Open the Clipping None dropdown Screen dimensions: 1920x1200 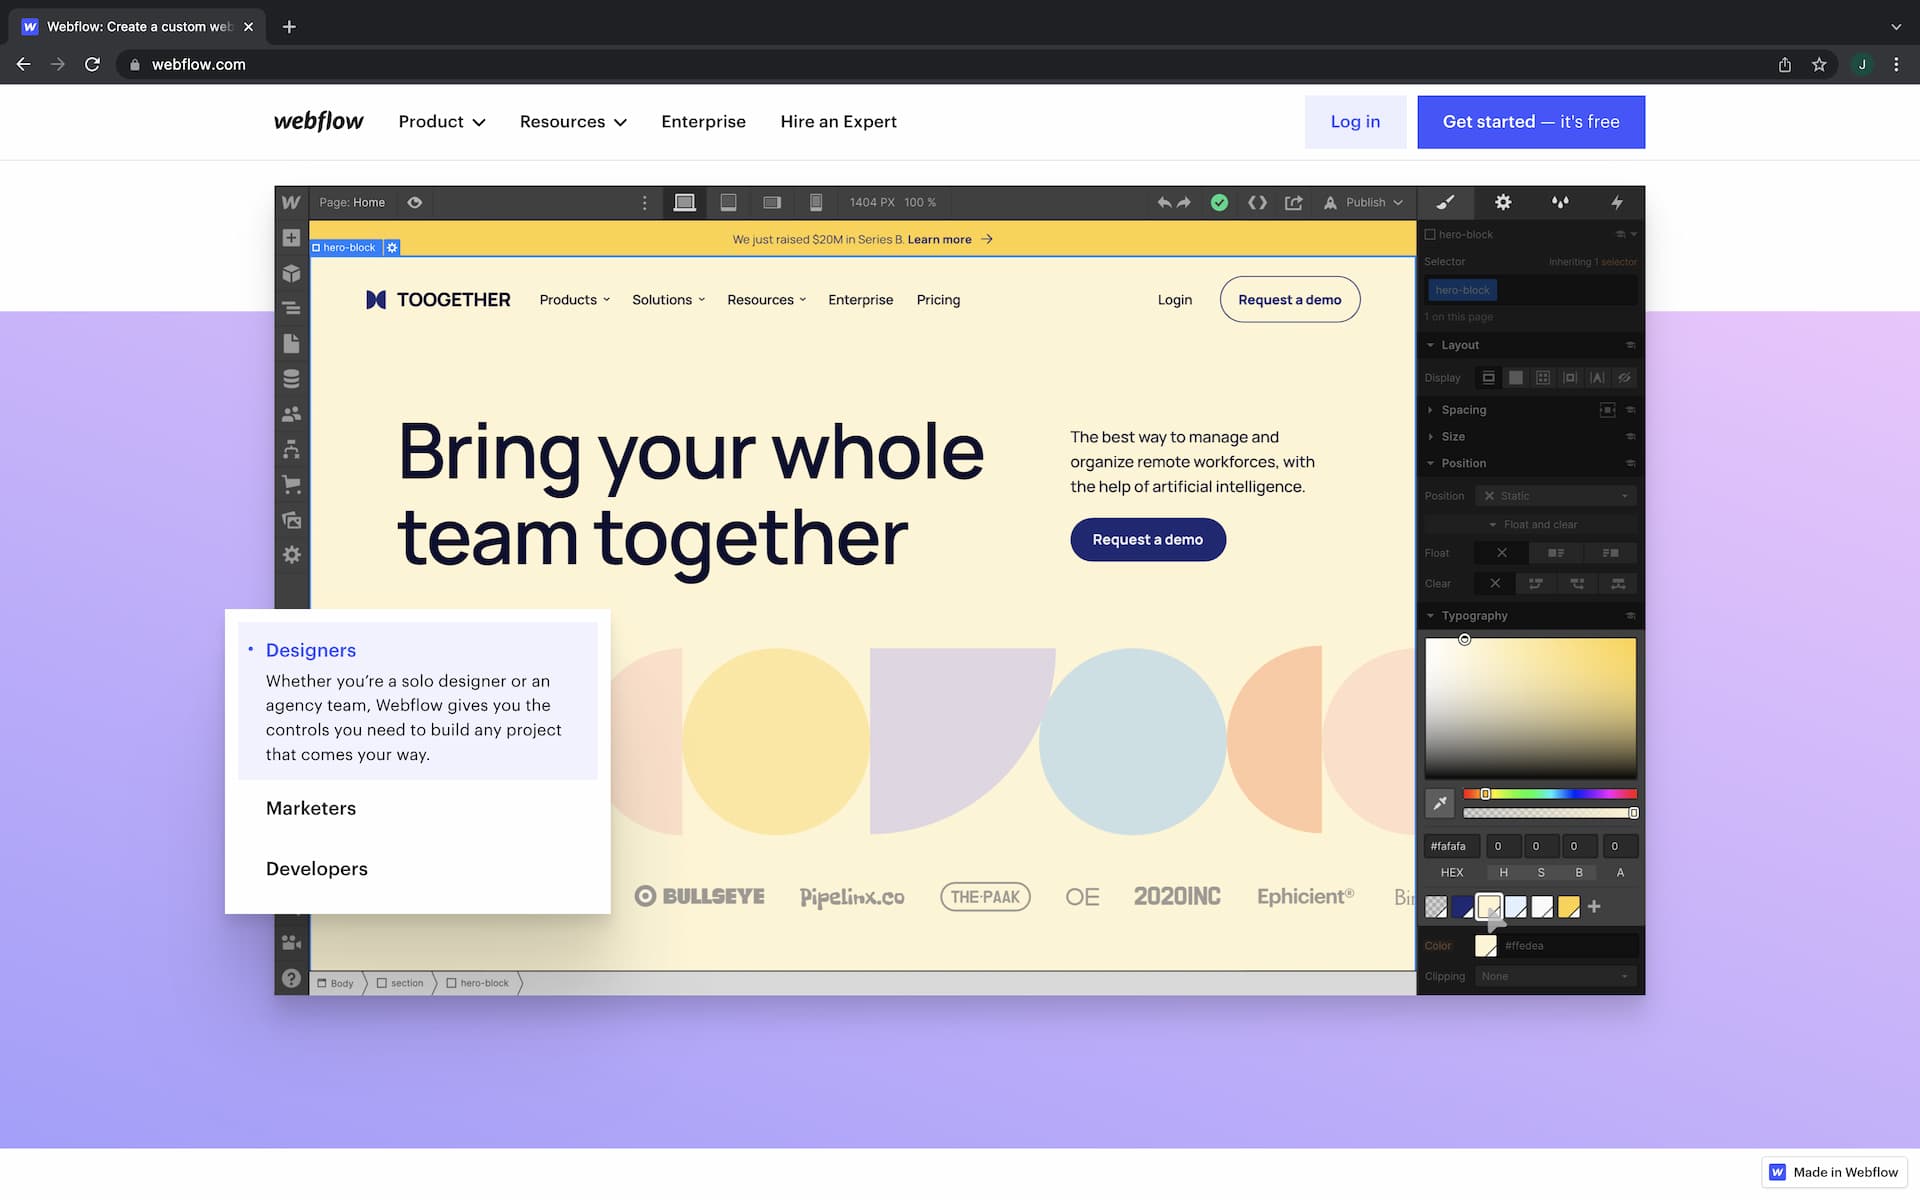(x=1556, y=976)
